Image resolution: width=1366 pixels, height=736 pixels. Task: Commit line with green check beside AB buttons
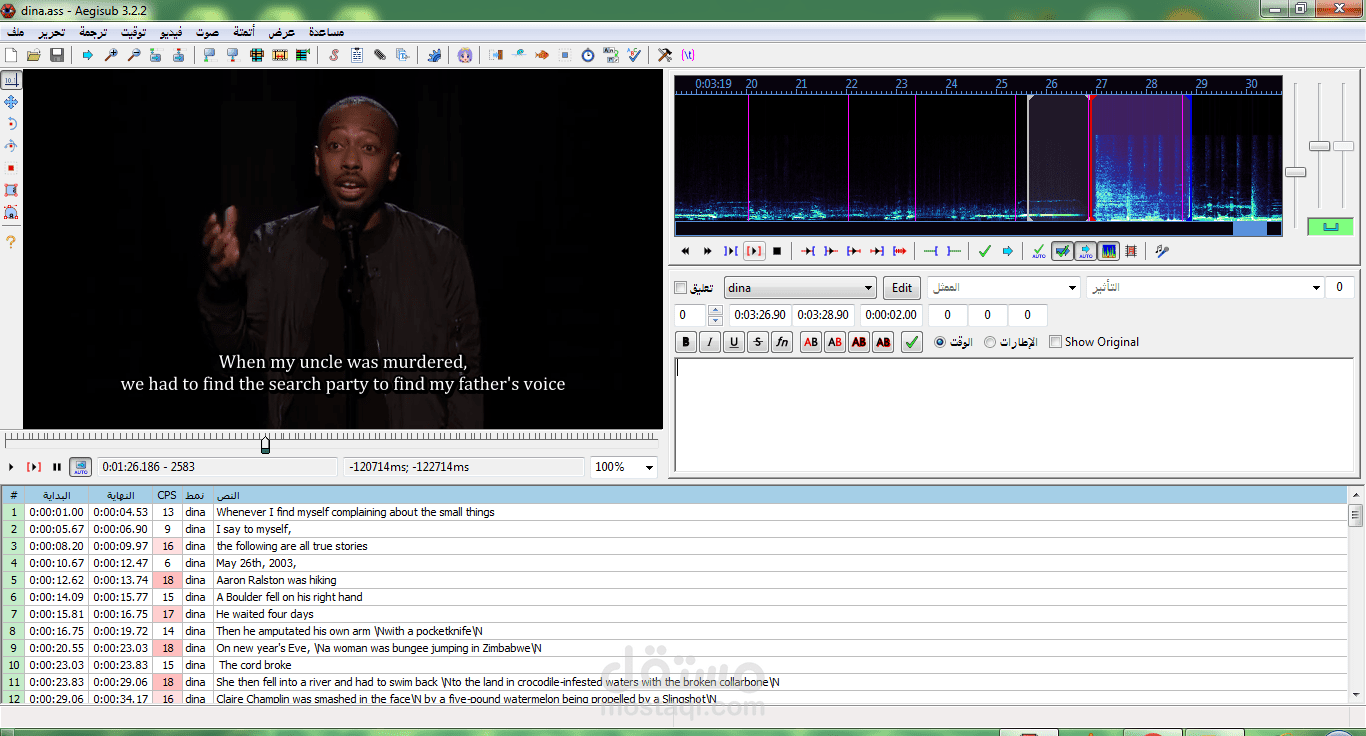[911, 342]
